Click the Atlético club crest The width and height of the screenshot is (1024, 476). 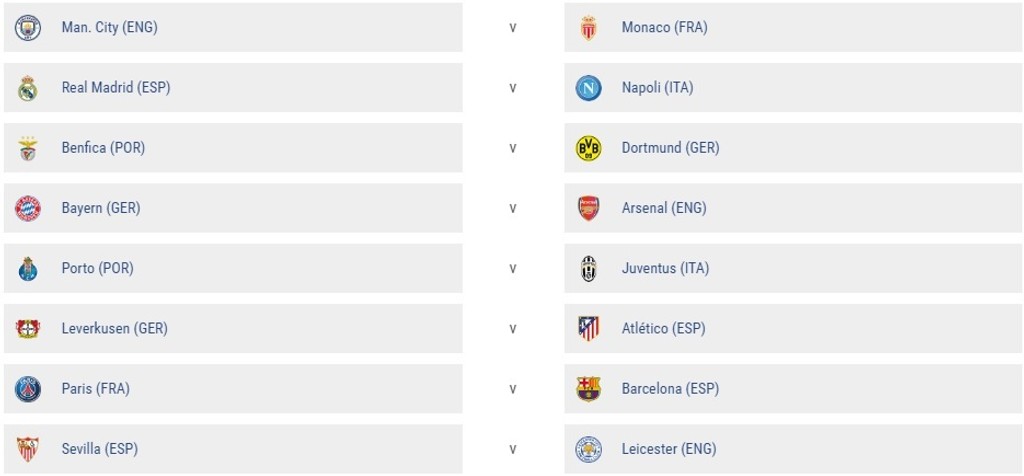[x=589, y=328]
